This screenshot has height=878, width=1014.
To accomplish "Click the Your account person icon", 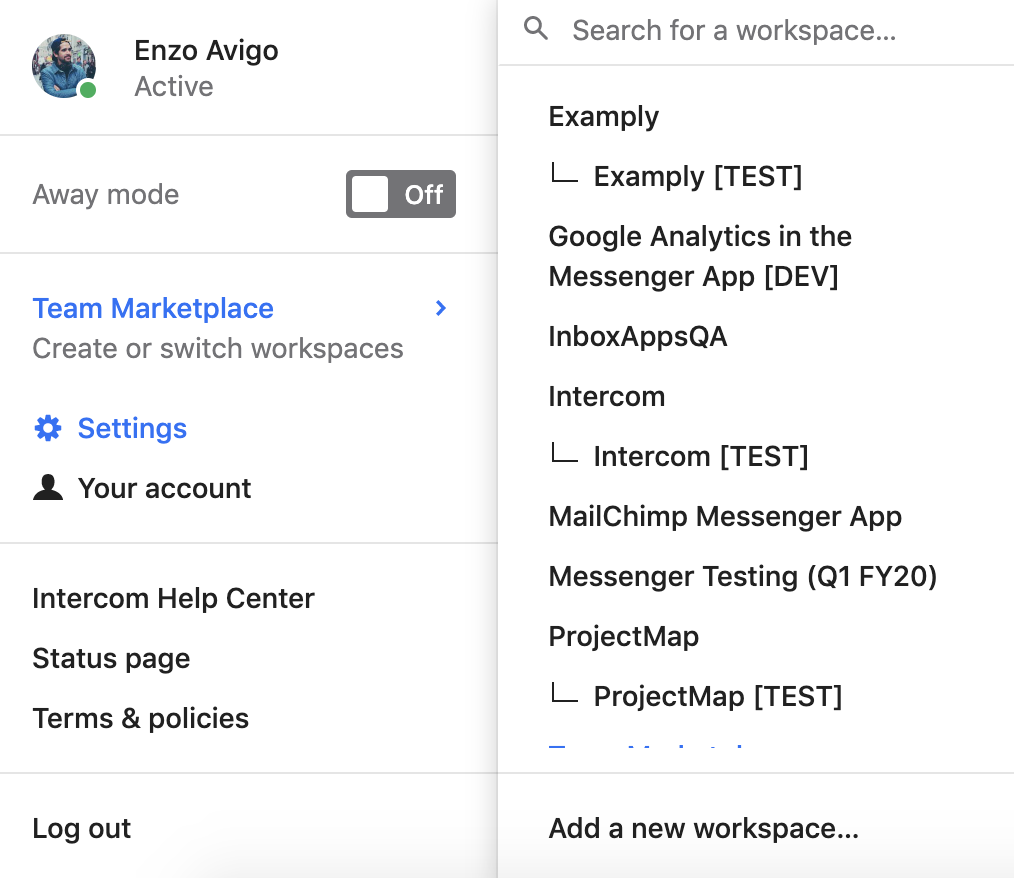I will 48,487.
